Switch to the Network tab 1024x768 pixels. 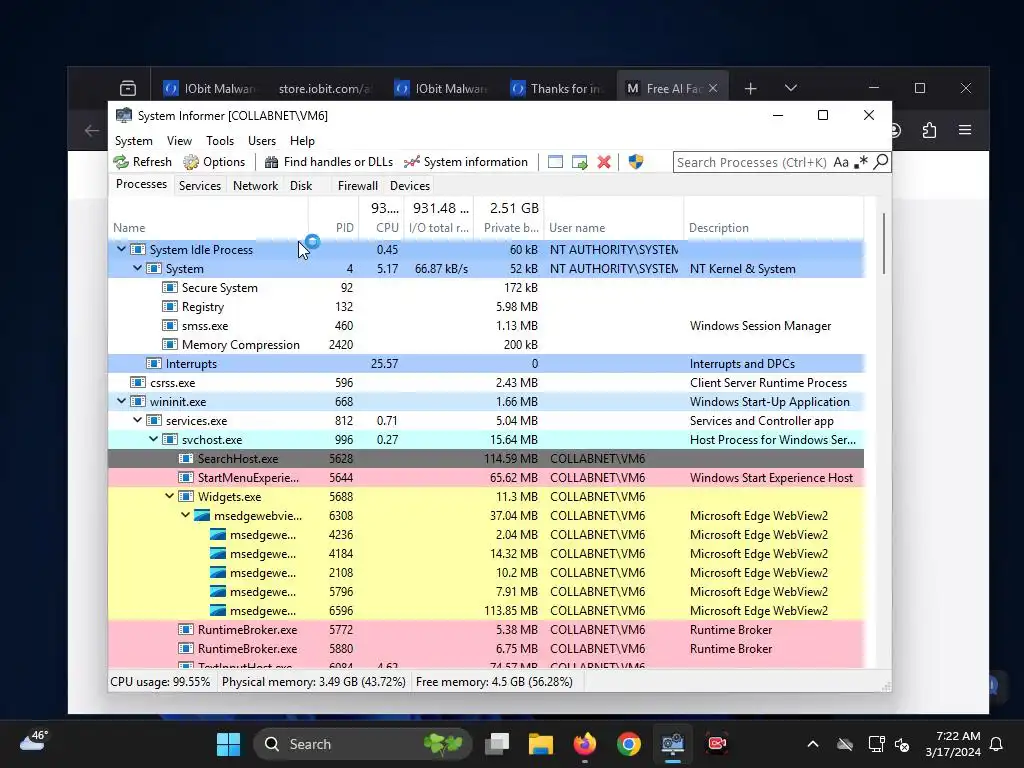point(255,185)
